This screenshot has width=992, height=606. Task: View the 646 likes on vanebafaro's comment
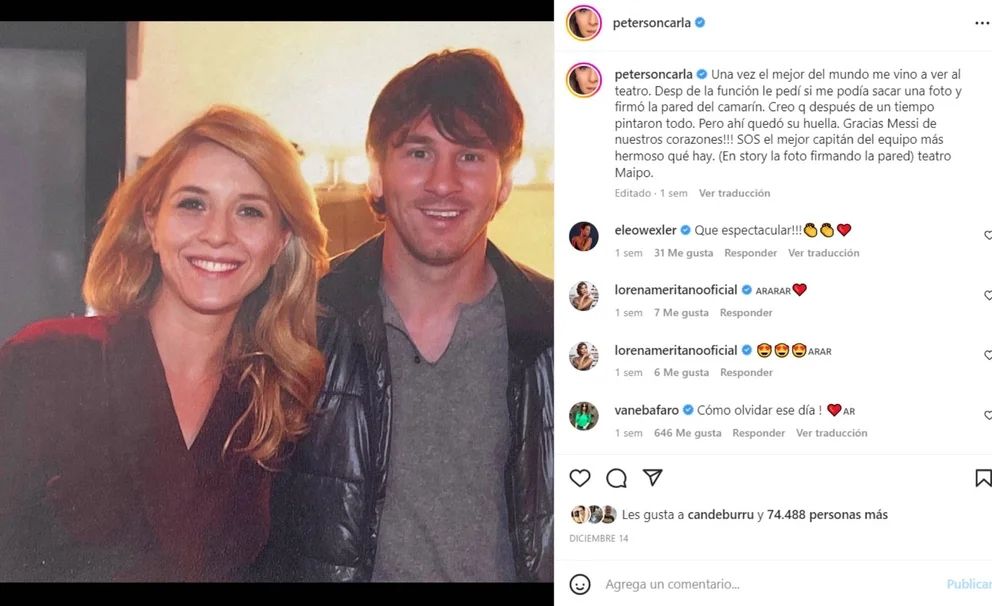coord(687,433)
